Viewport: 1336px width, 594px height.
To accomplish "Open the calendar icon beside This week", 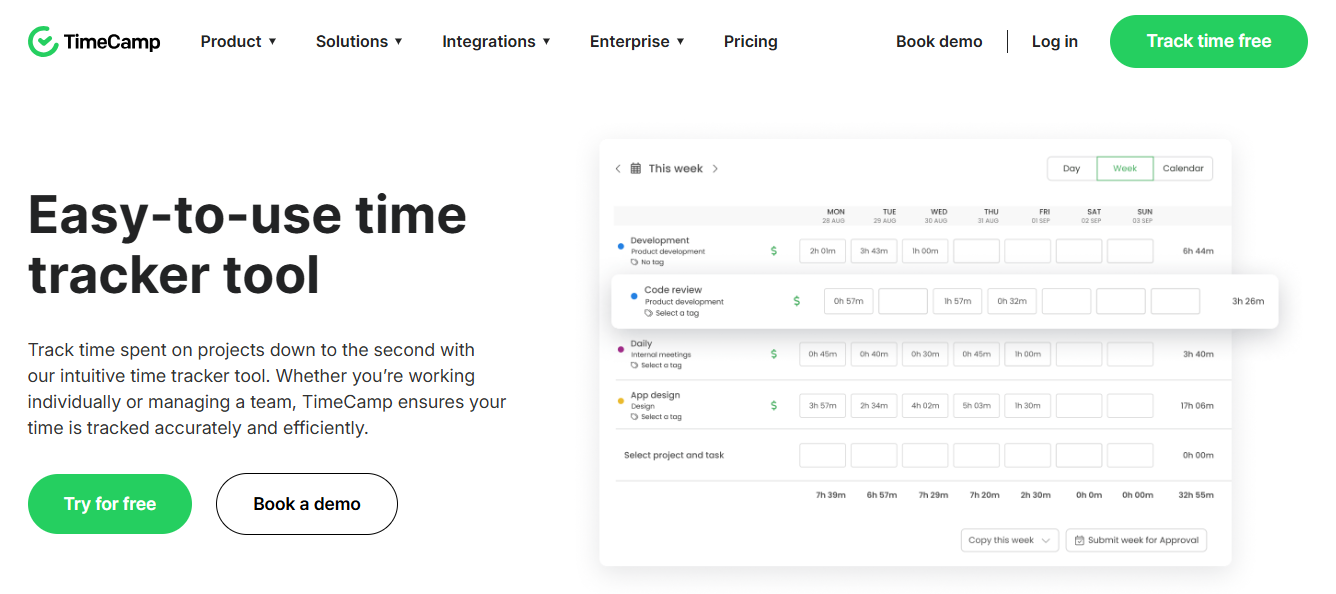I will 635,169.
